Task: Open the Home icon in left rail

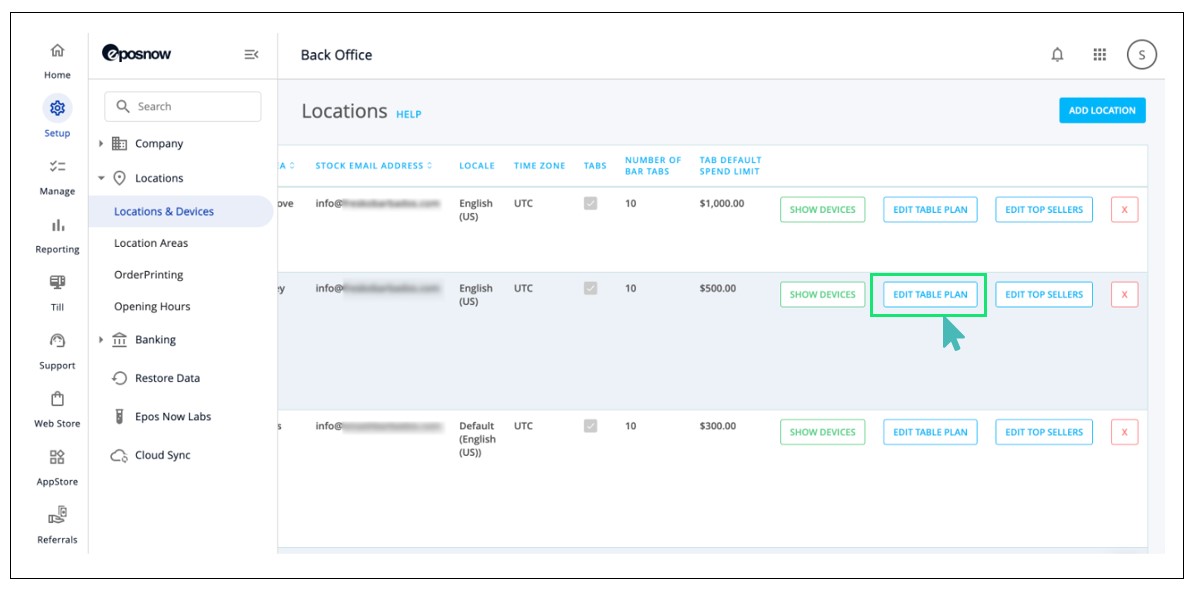Action: click(57, 51)
